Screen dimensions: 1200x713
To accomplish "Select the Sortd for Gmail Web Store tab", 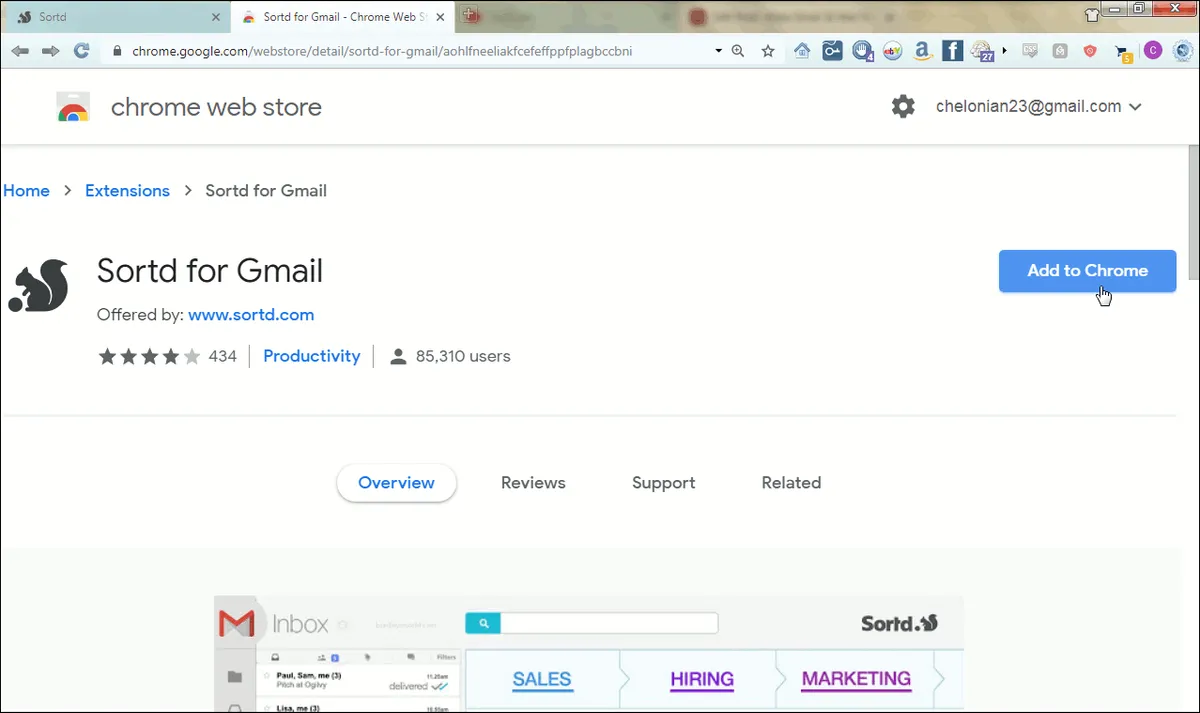I will pyautogui.click(x=340, y=17).
